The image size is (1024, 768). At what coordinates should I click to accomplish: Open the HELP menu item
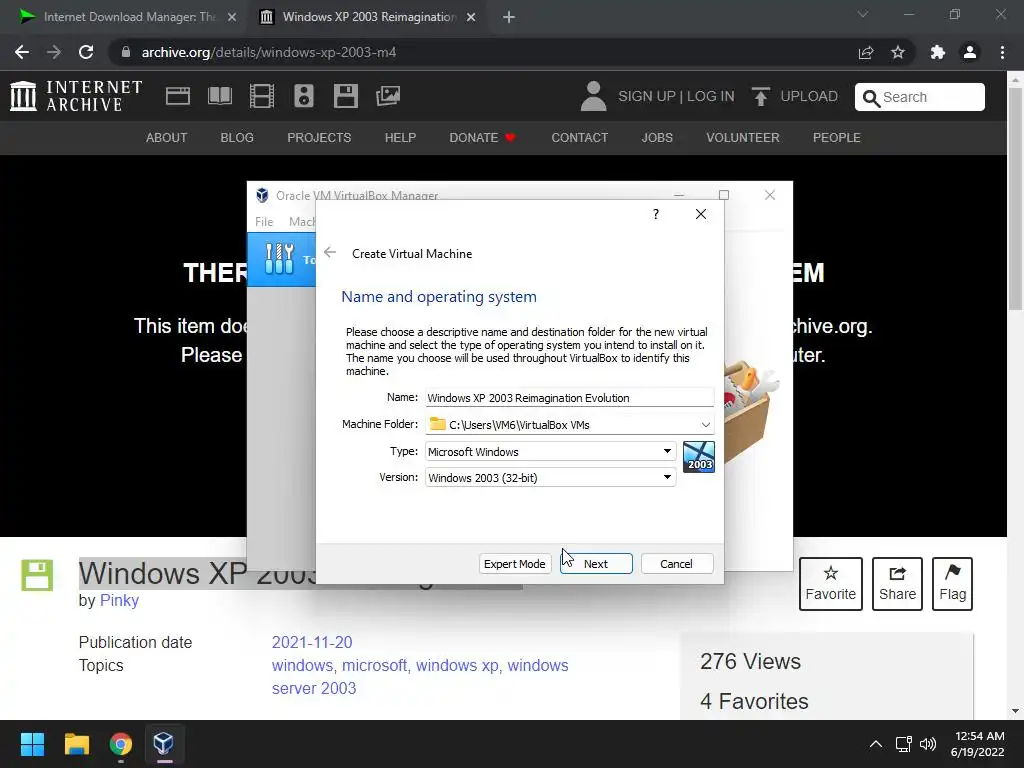click(400, 138)
